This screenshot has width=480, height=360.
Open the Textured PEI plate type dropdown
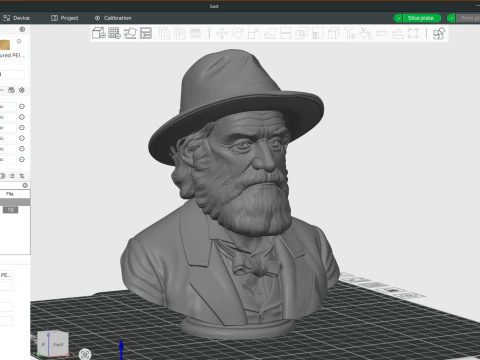pyautogui.click(x=12, y=55)
